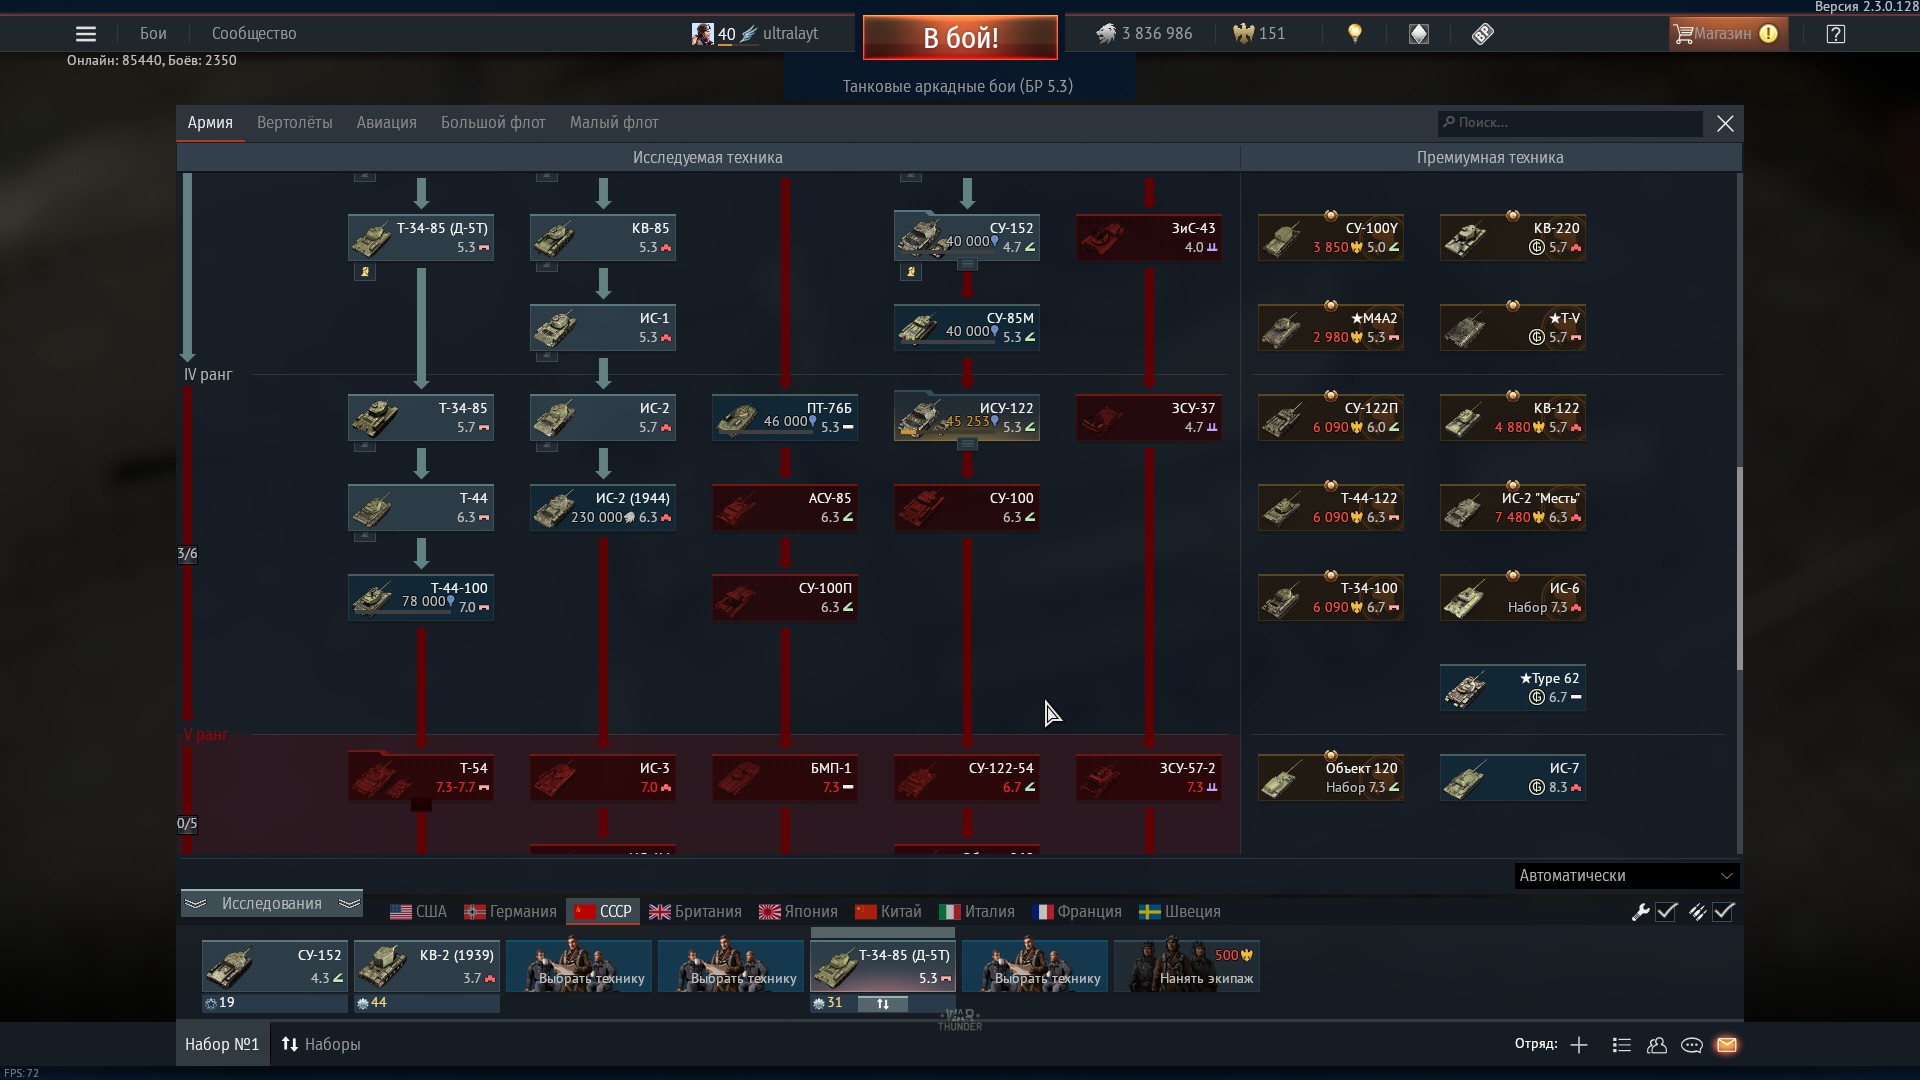Select the ИС-2 (1944) vehicle card
Image resolution: width=1920 pixels, height=1080 pixels.
[603, 507]
